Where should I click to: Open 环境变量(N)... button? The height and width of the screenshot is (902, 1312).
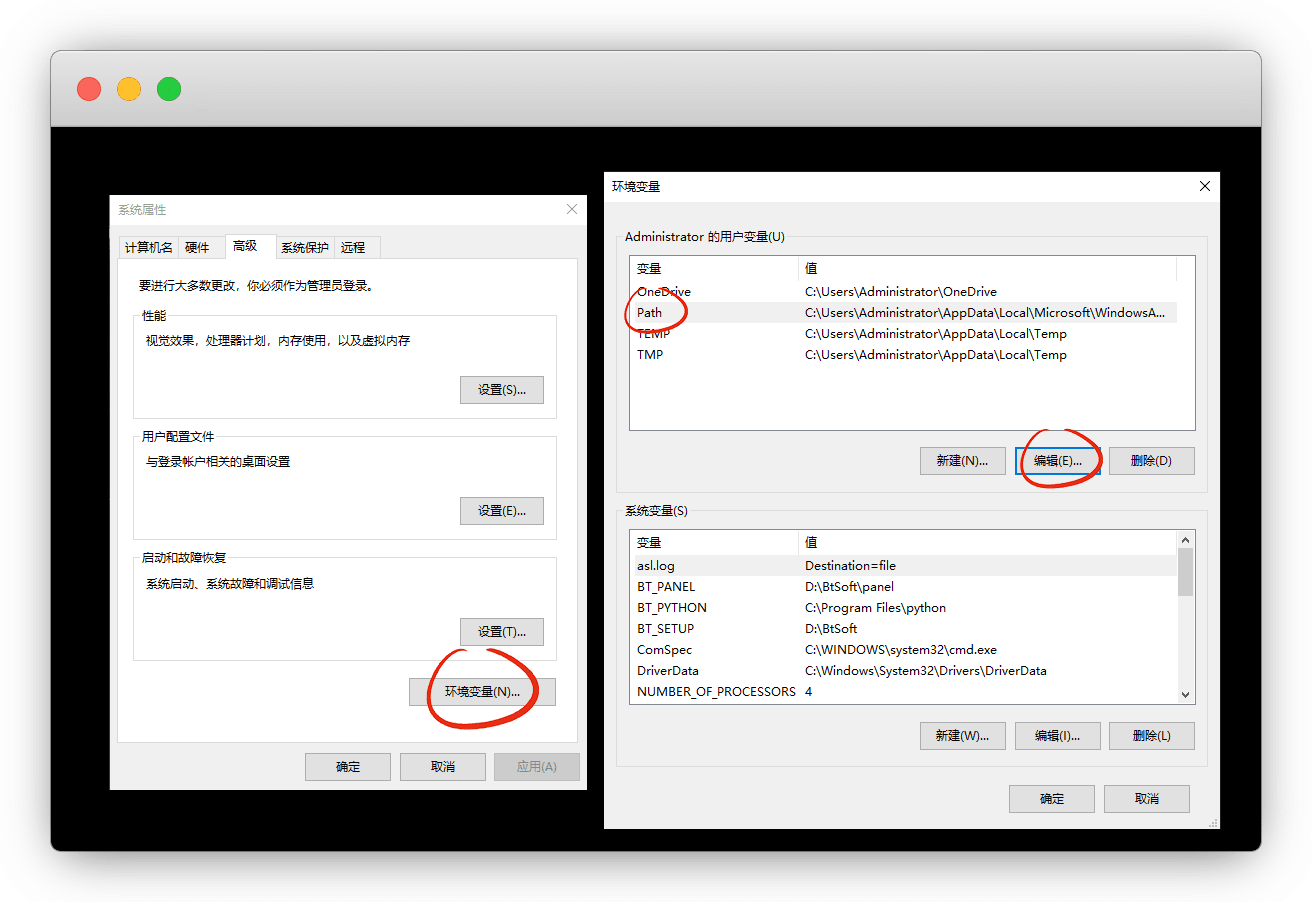tap(482, 692)
